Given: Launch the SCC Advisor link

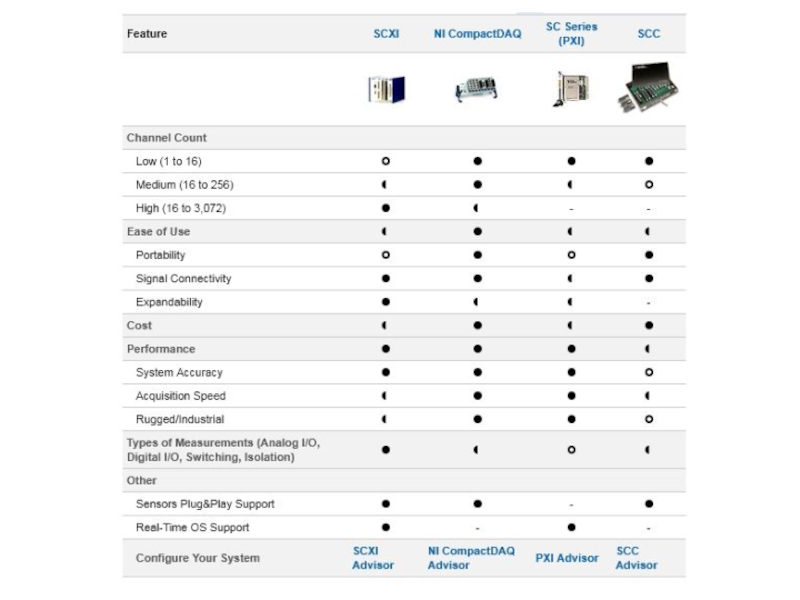Looking at the screenshot, I should pyautogui.click(x=636, y=558).
